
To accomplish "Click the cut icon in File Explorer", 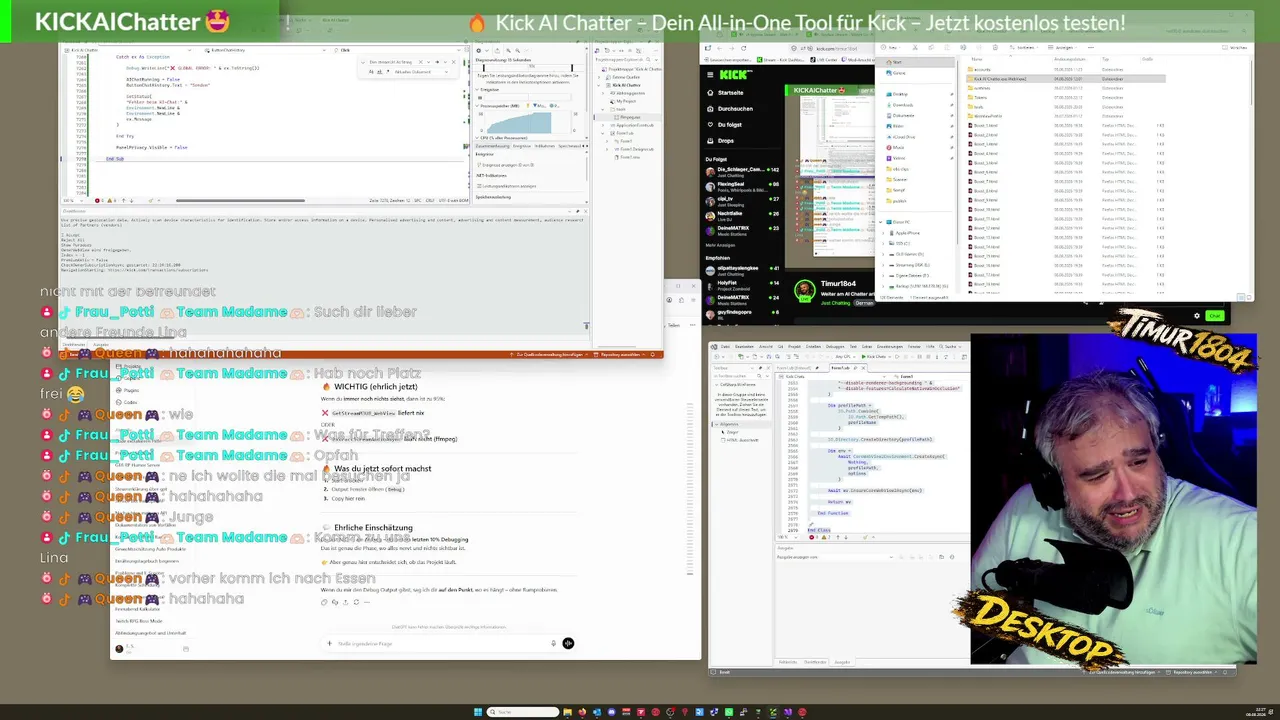I will click(915, 47).
